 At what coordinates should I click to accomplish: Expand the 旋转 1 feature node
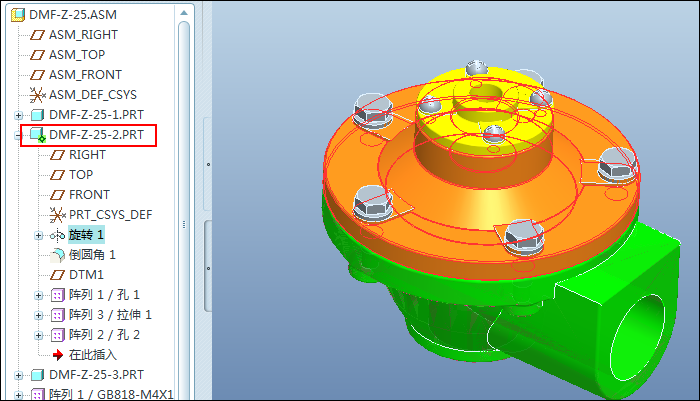(x=39, y=235)
